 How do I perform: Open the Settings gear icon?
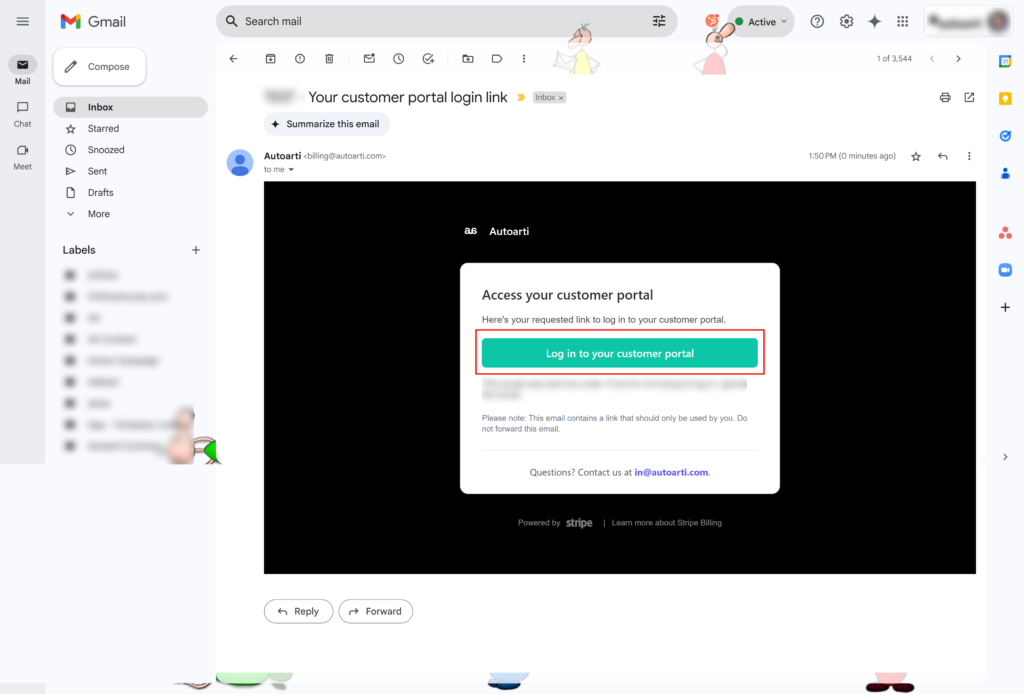pyautogui.click(x=846, y=22)
